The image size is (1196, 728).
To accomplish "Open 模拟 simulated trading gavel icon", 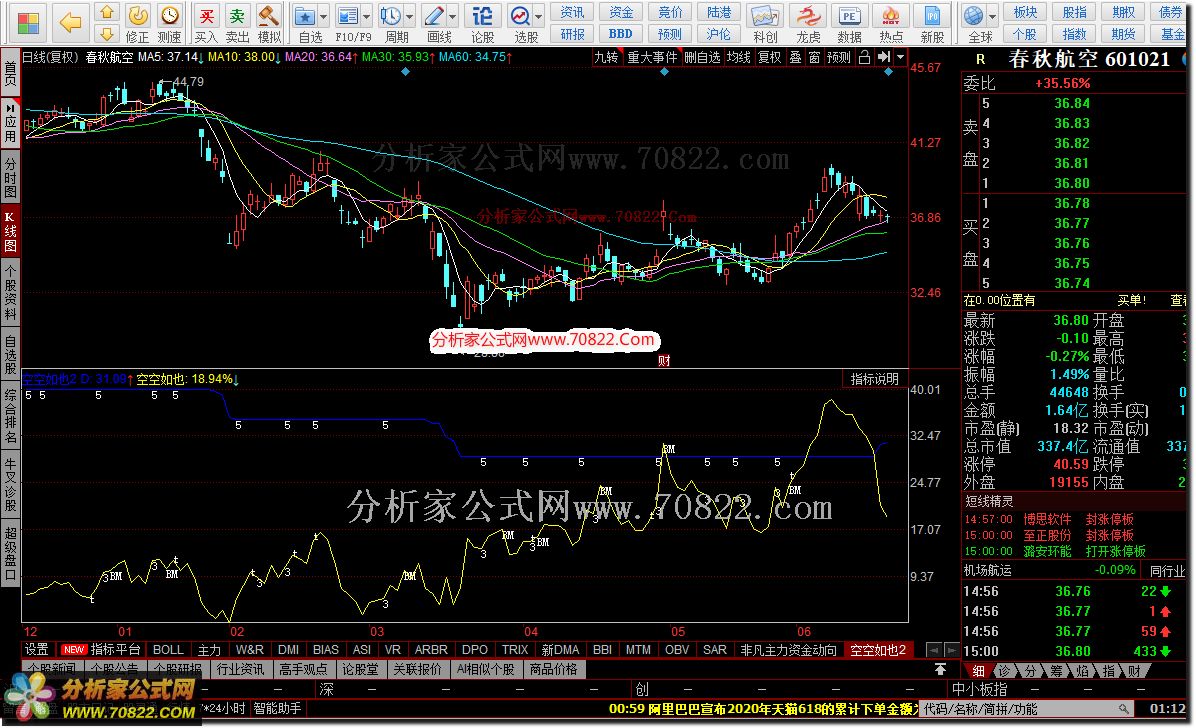I will (x=268, y=23).
